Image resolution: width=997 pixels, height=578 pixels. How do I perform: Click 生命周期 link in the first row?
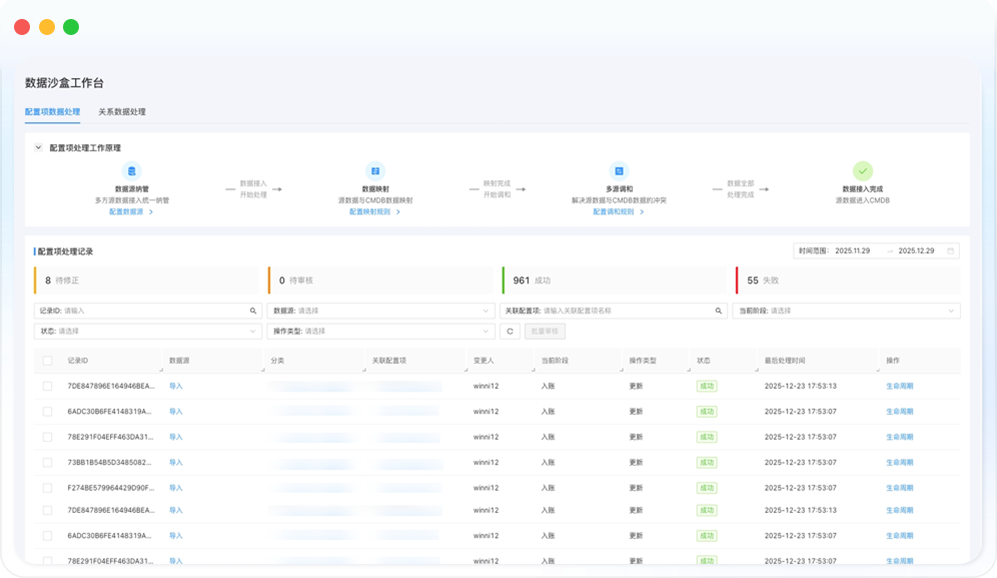tap(899, 386)
